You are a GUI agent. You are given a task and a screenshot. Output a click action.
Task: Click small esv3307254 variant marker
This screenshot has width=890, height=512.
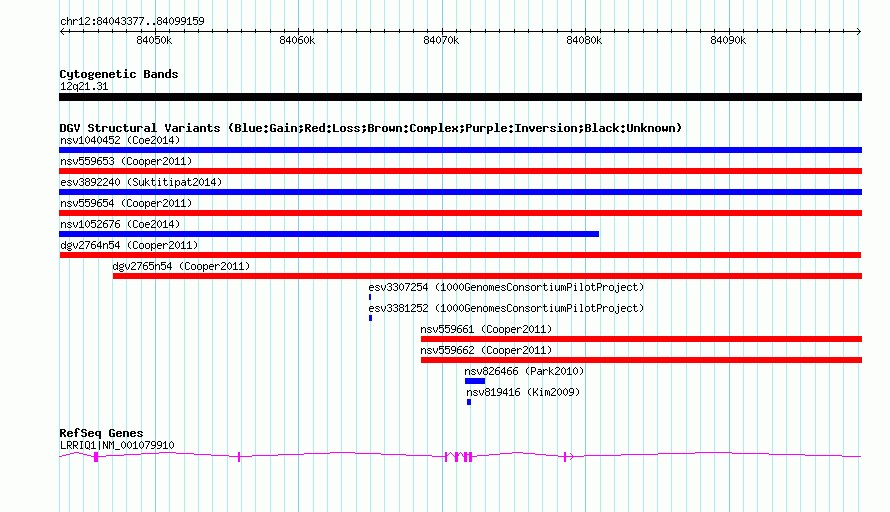370,297
